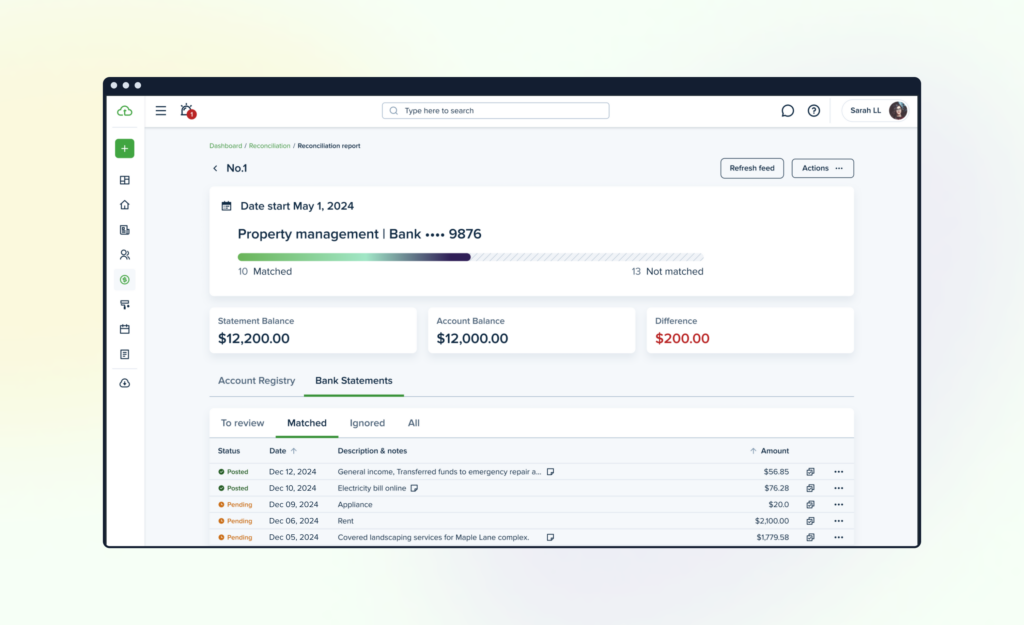The width and height of the screenshot is (1024, 625).
Task: Open the calendar sidebar icon
Action: tap(125, 329)
